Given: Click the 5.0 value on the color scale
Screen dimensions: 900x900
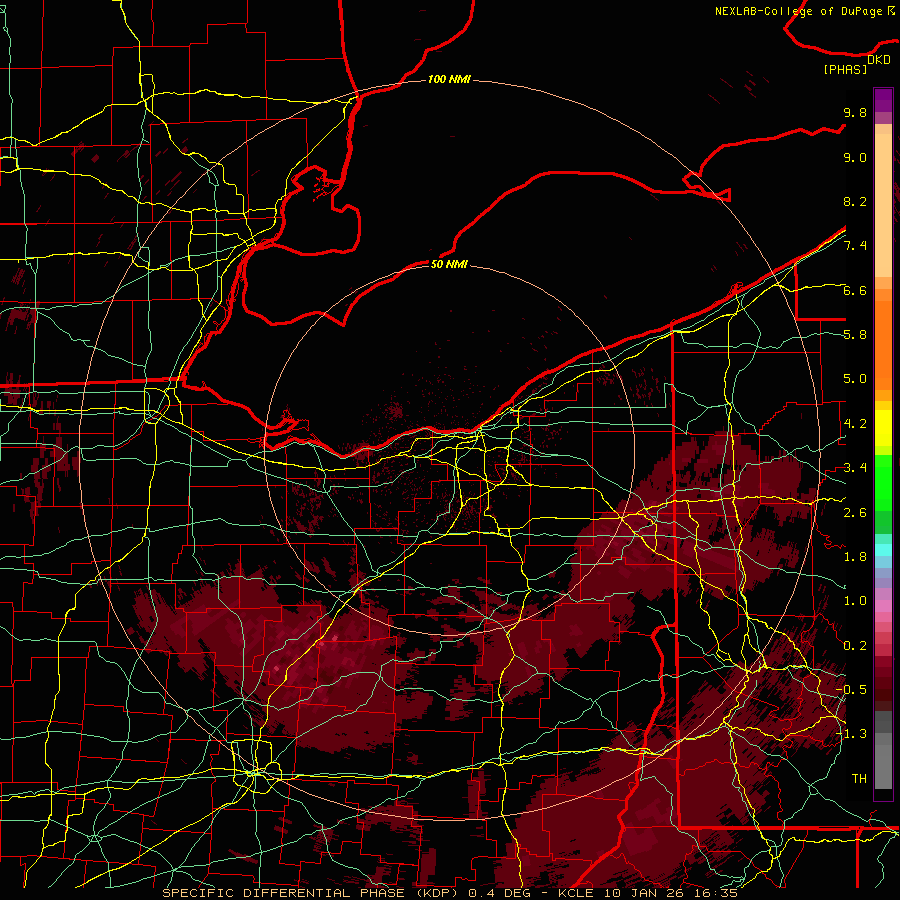Looking at the screenshot, I should click(855, 379).
